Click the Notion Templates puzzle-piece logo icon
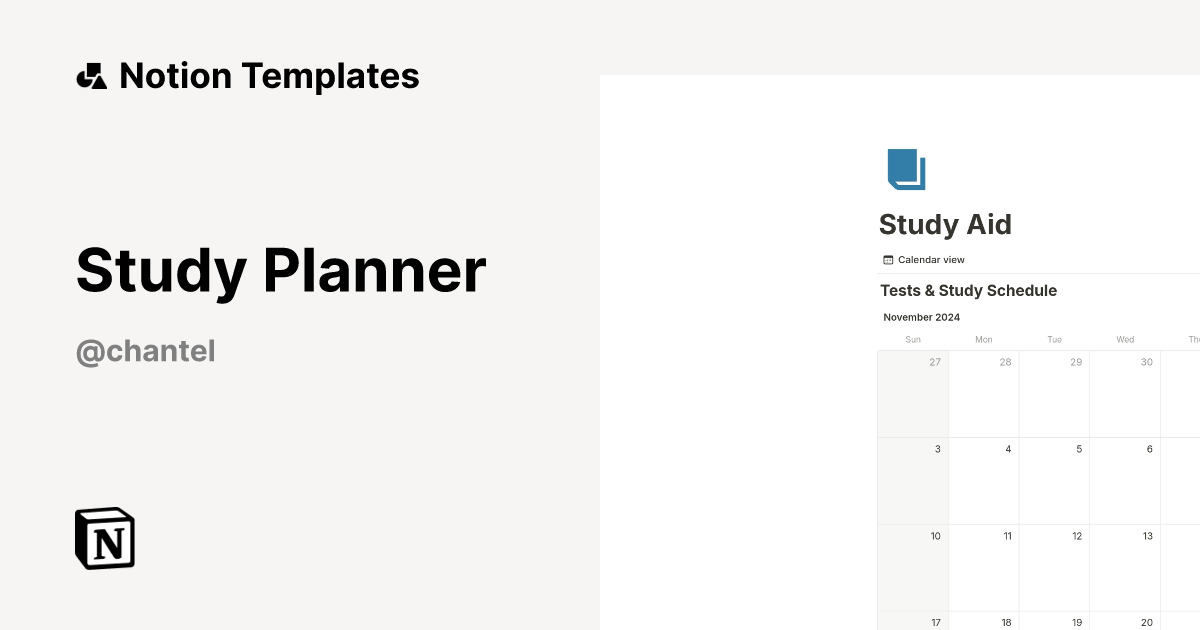1200x630 pixels. click(91, 75)
